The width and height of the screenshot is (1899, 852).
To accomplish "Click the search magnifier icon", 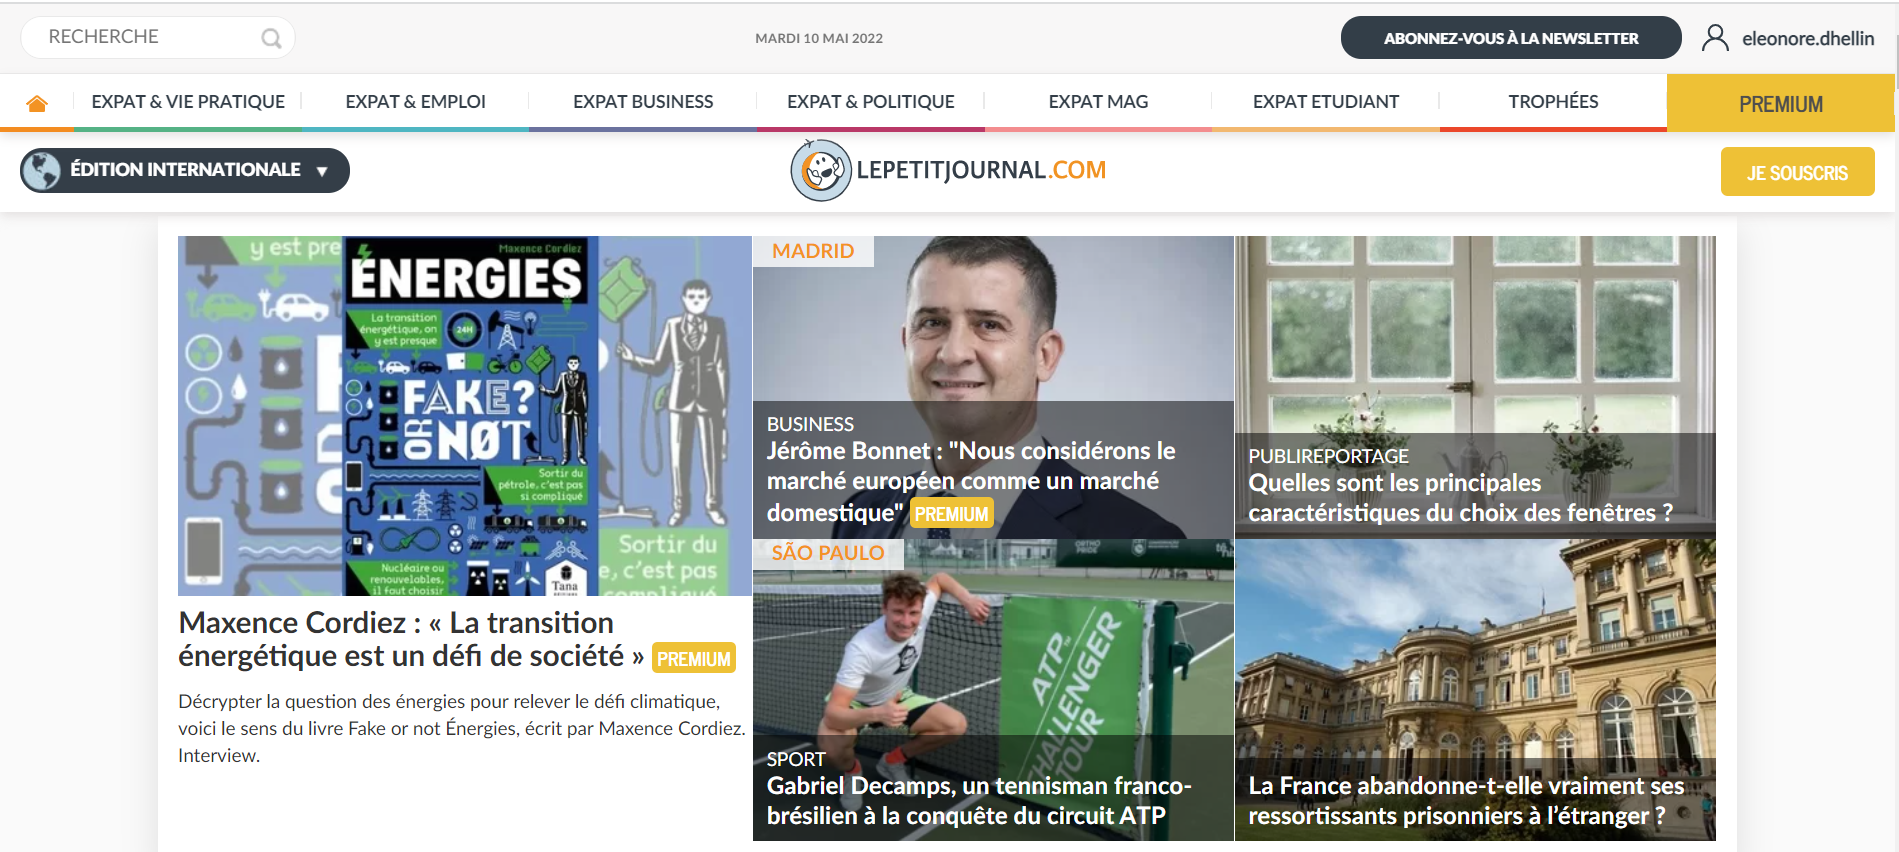I will [271, 38].
